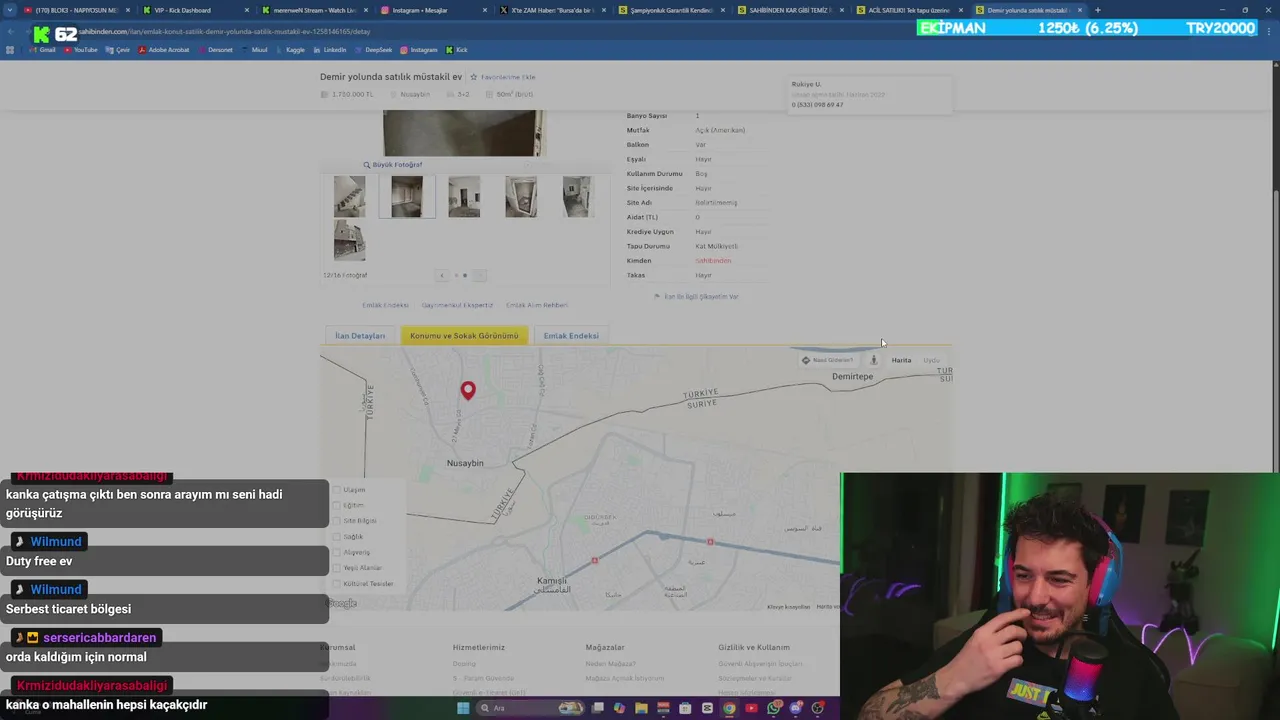This screenshot has width=1280, height=720.
Task: Open YouTube bookmark
Action: coord(80,50)
